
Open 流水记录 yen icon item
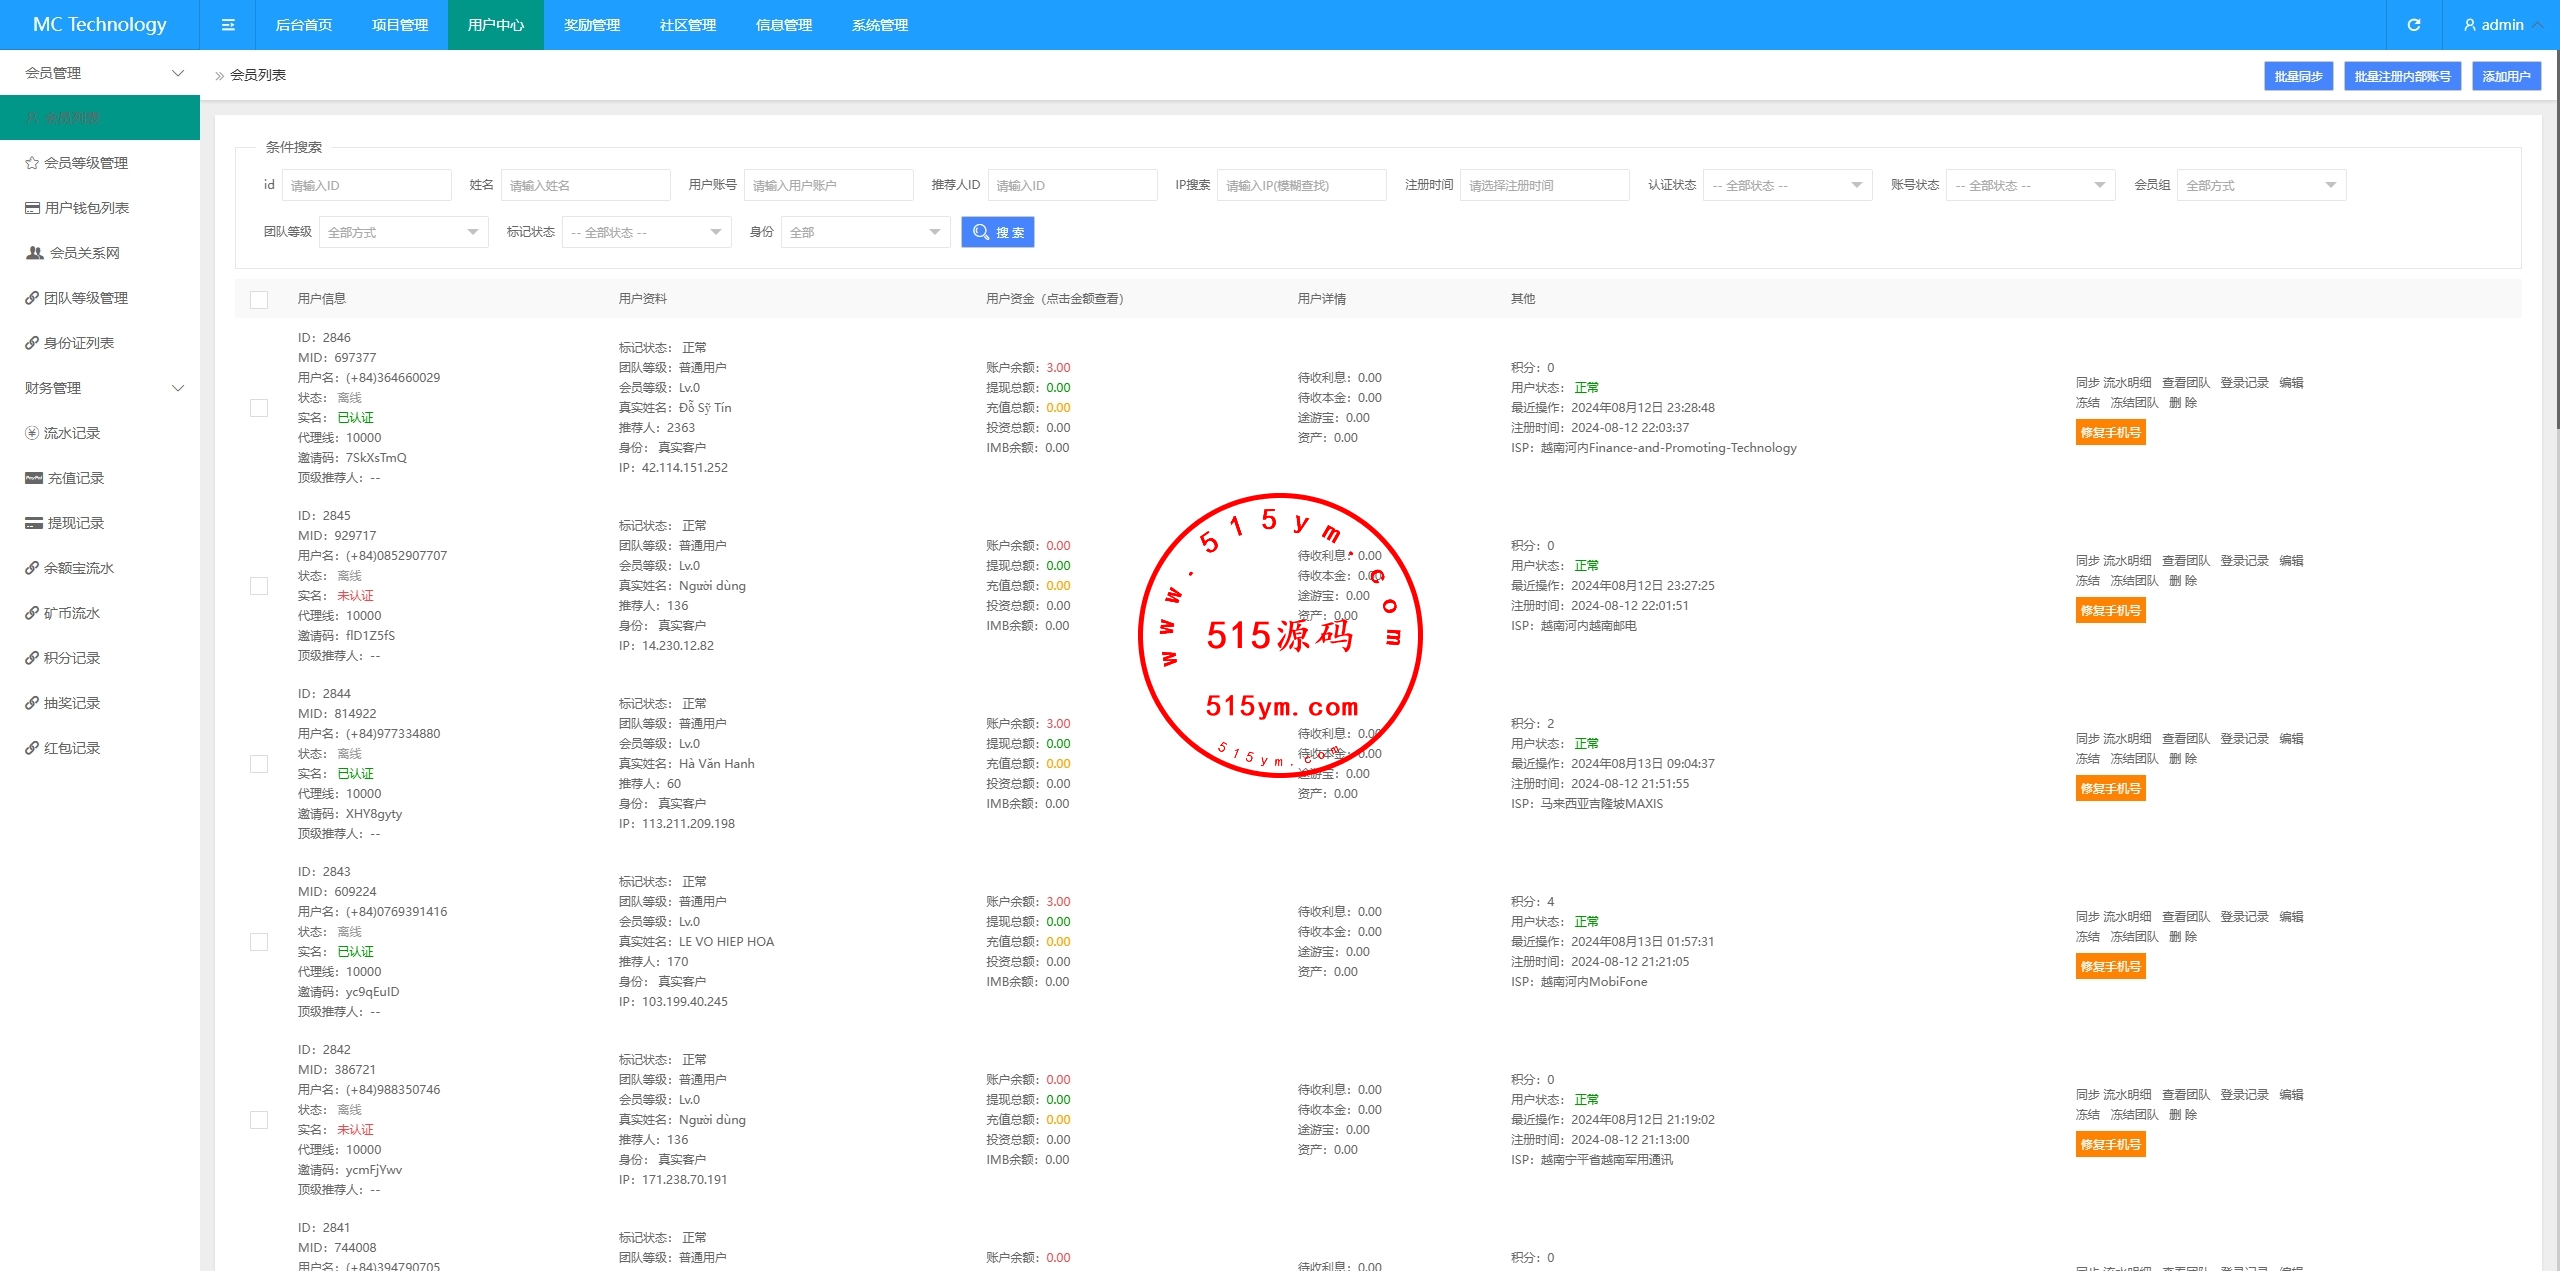click(x=70, y=433)
